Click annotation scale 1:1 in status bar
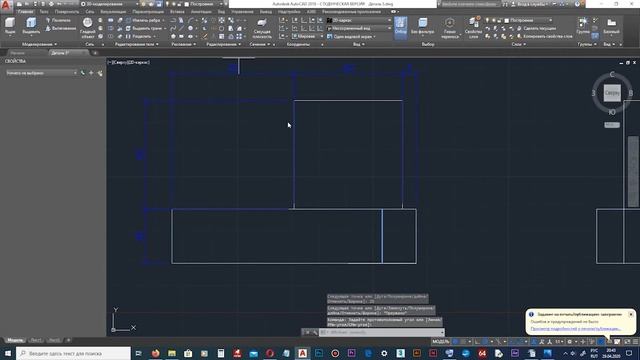Image resolution: width=640 pixels, height=360 pixels. pos(559,342)
